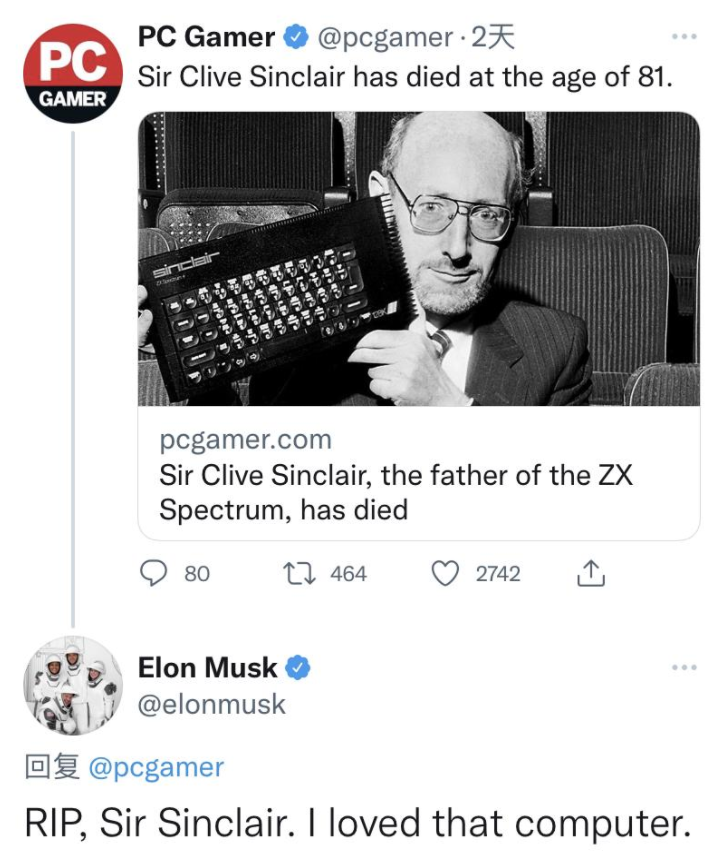Click the PC Gamer display name

point(206,38)
